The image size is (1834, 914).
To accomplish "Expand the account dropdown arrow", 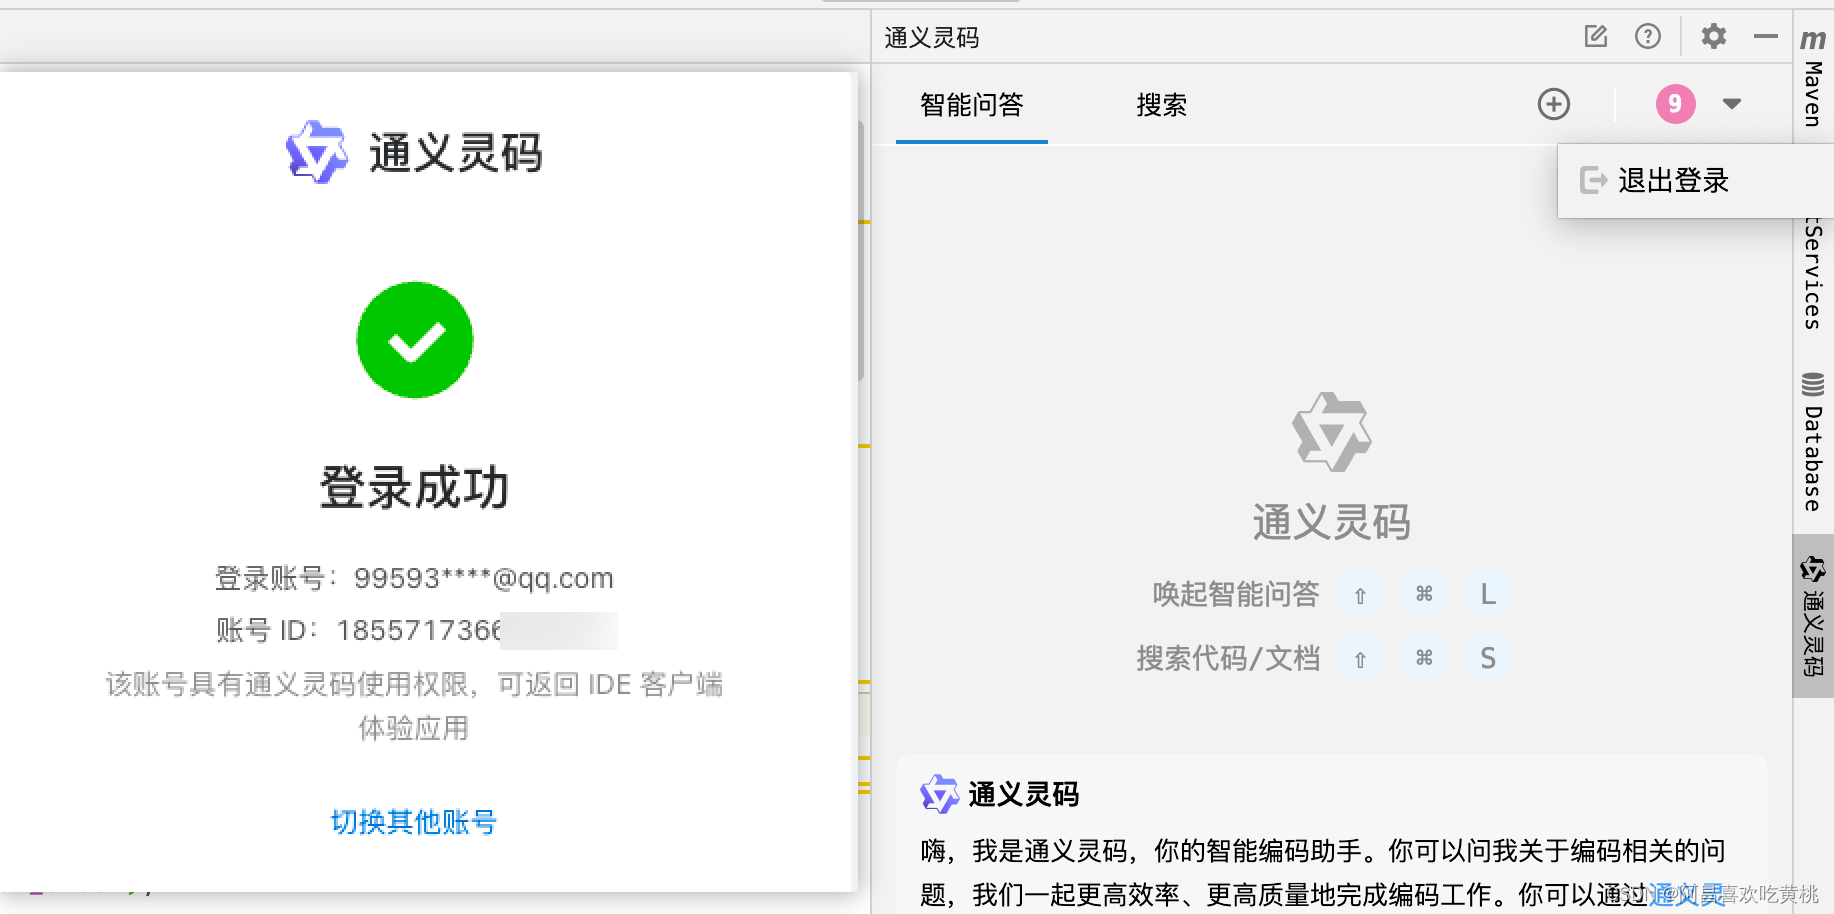I will coord(1732,104).
